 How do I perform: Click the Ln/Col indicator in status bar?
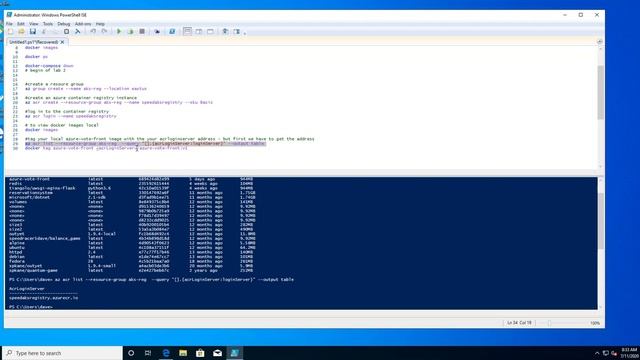point(519,323)
